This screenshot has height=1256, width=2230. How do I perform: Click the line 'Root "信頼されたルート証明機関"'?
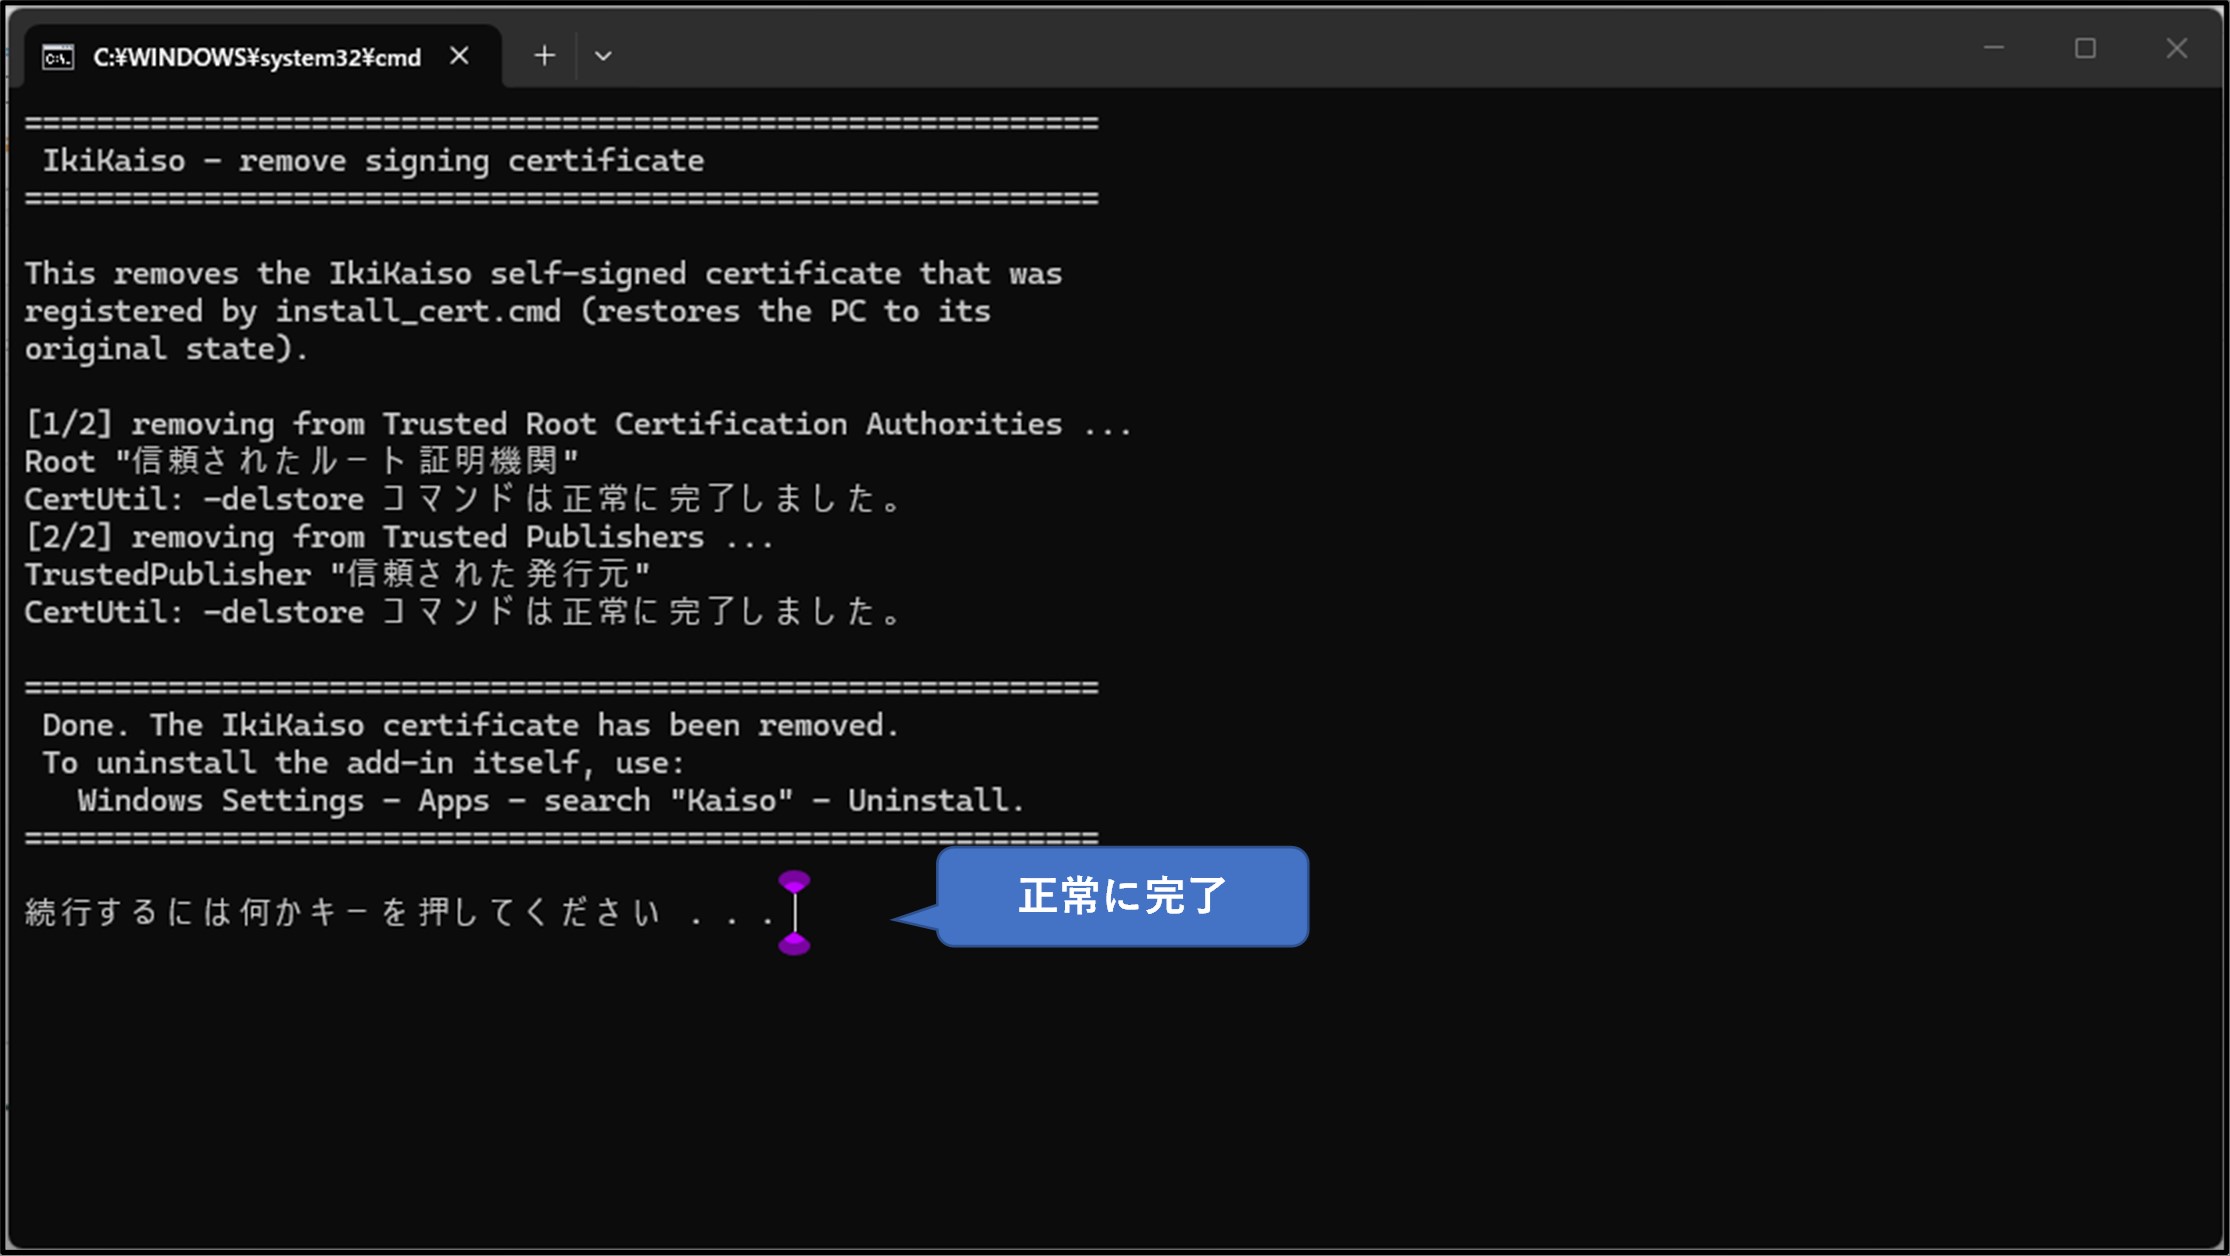coord(301,462)
